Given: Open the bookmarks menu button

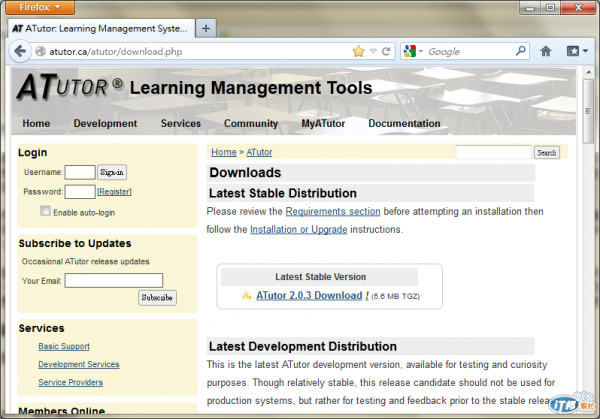Looking at the screenshot, I should [577, 51].
